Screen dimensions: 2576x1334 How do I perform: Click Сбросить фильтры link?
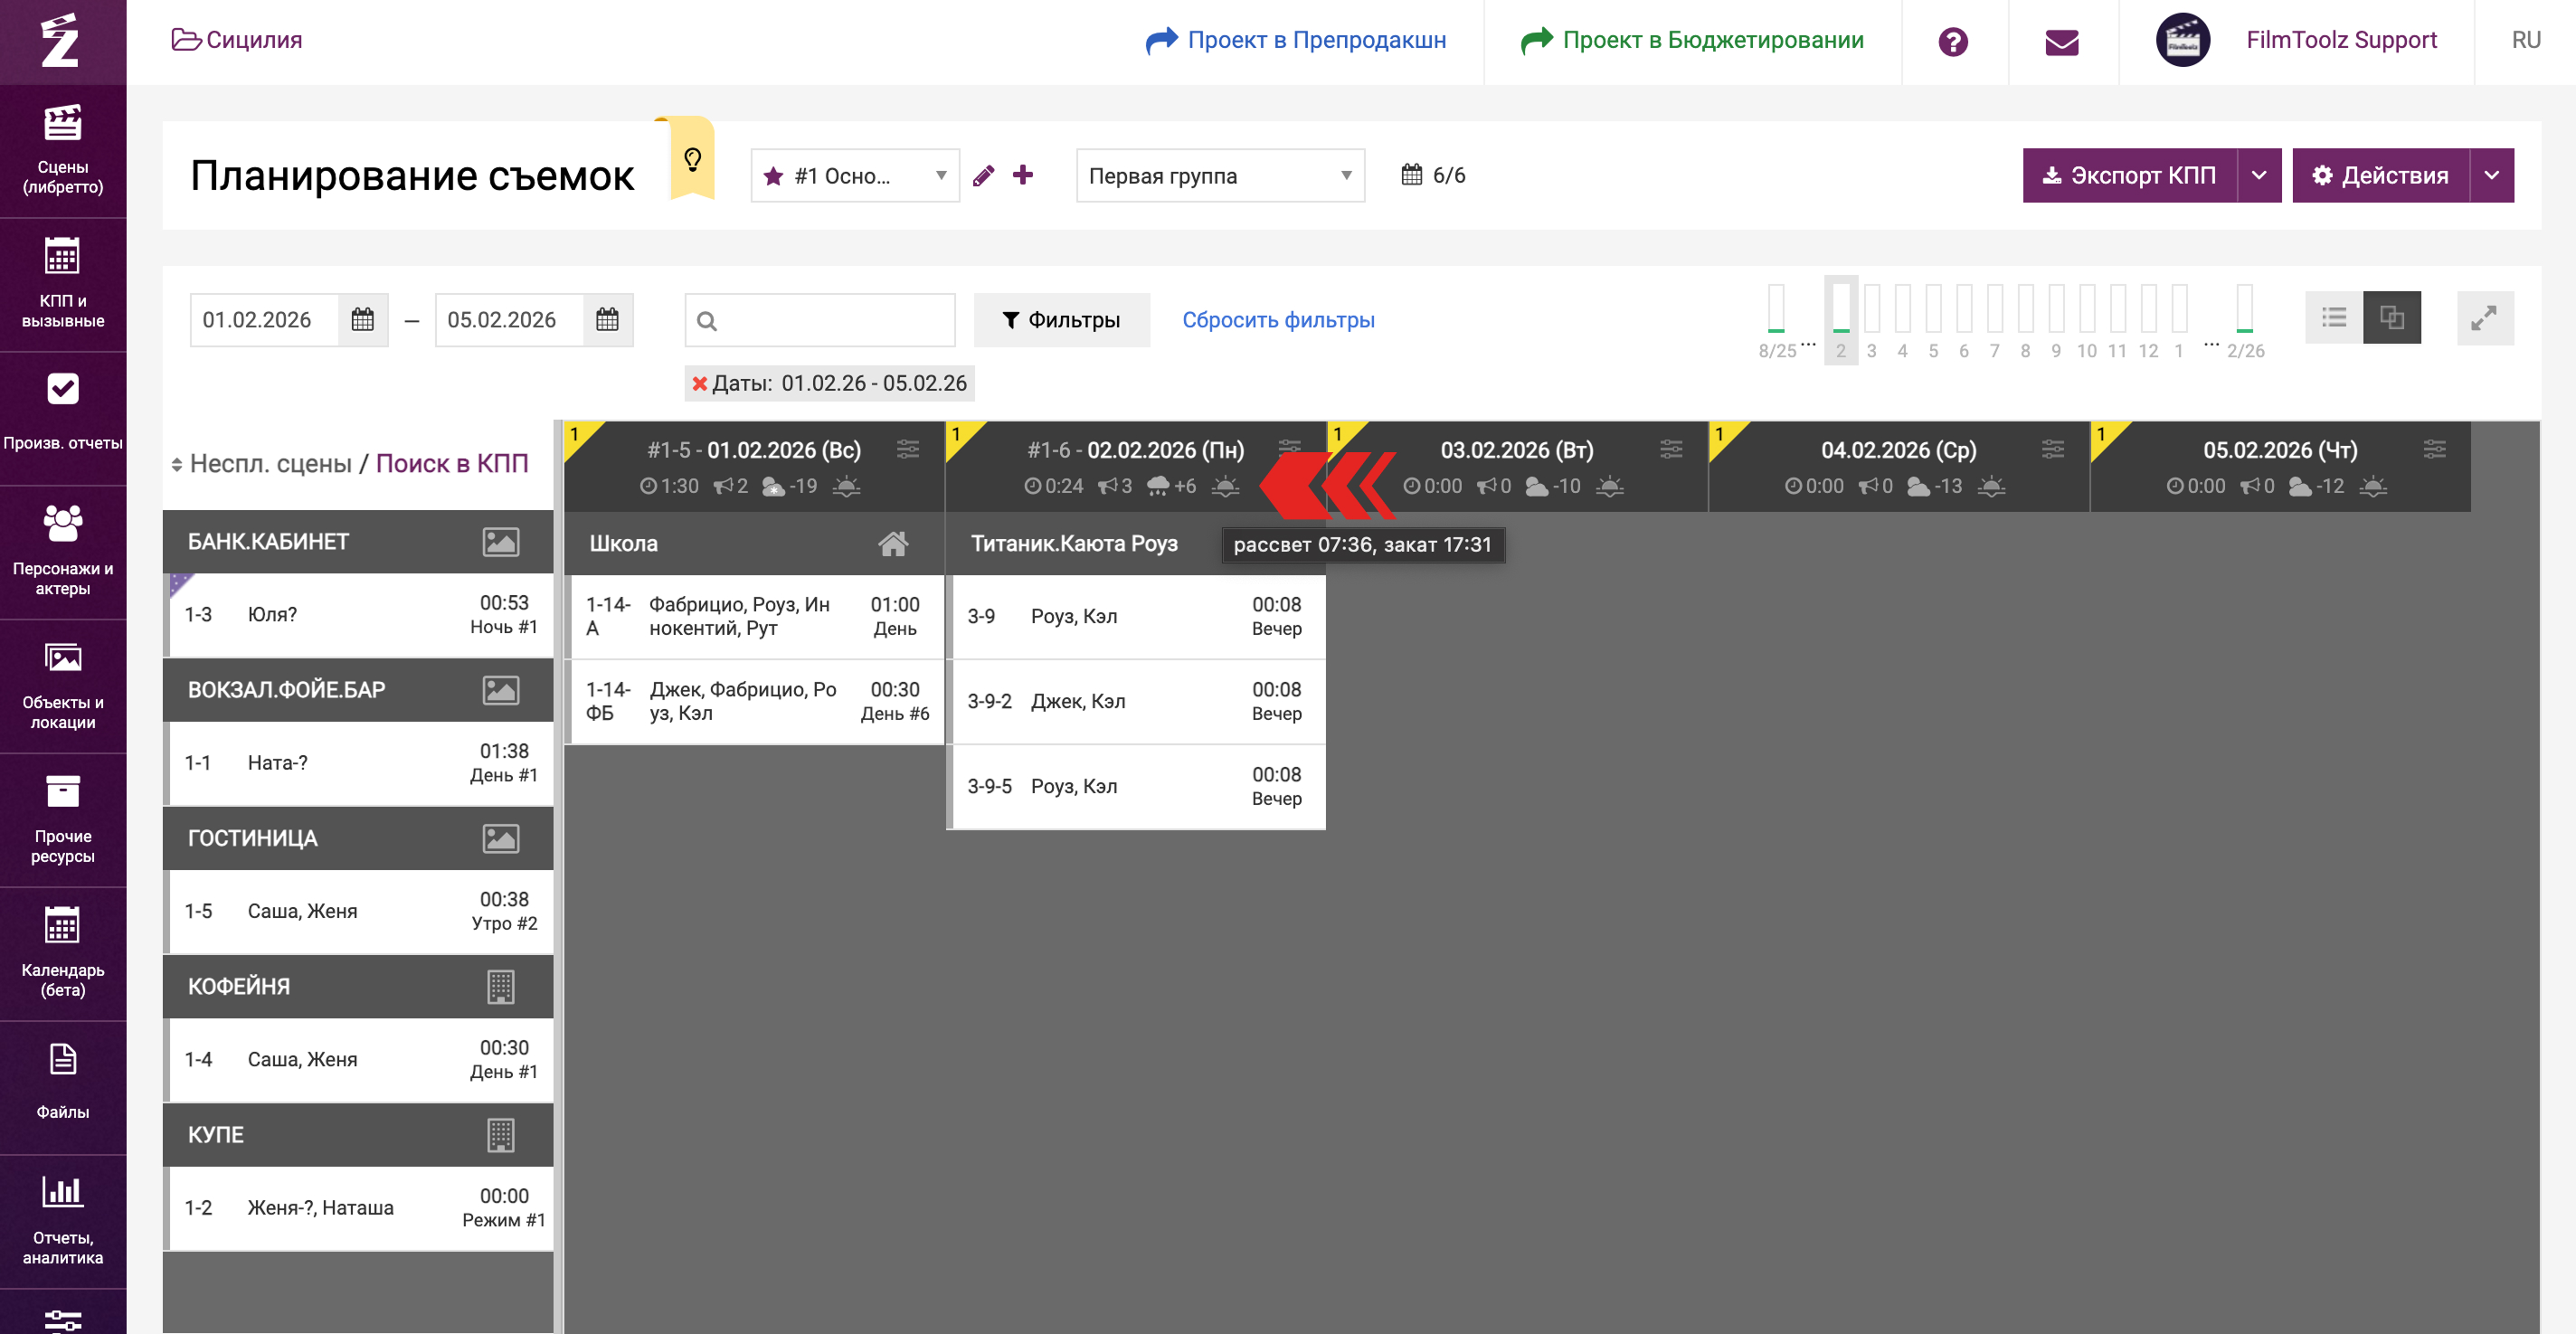(x=1277, y=320)
